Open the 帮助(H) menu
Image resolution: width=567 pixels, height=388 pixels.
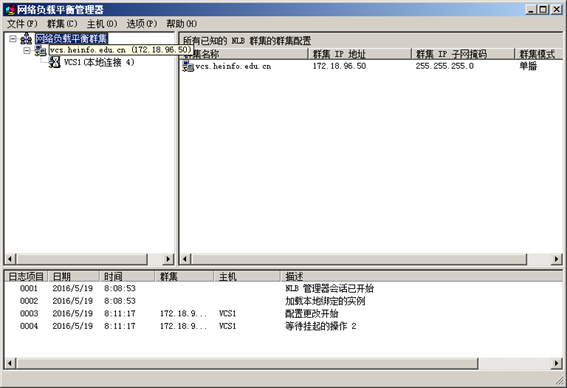coord(182,24)
